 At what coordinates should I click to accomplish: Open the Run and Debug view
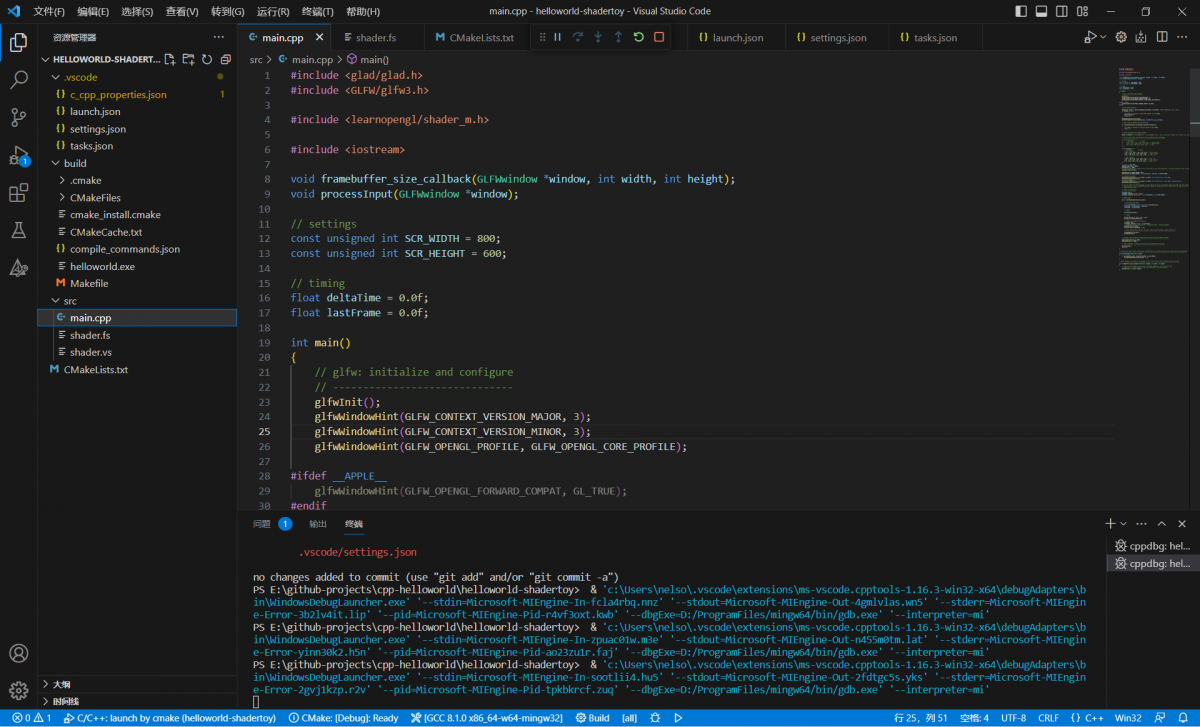pyautogui.click(x=18, y=156)
